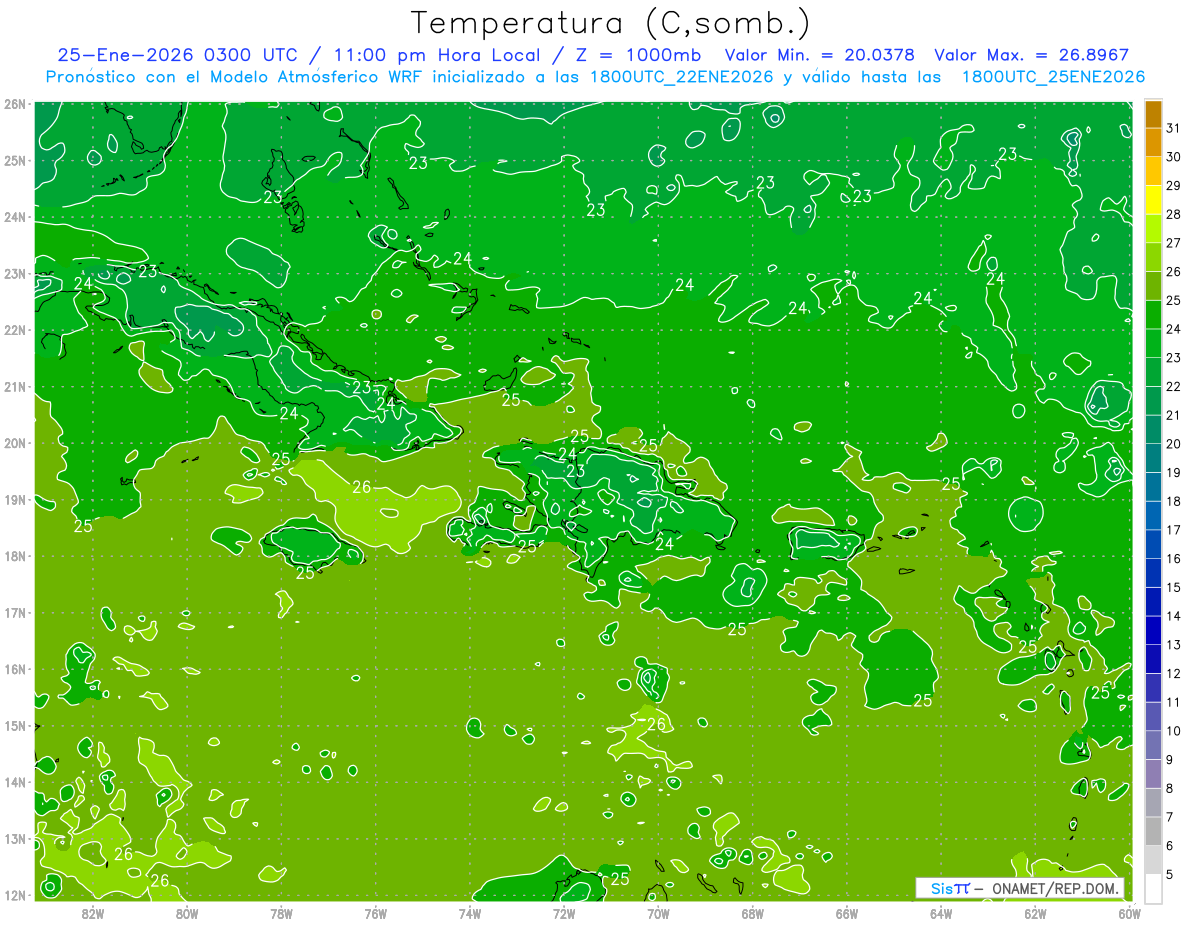Click the '19N' latitude axis label

point(14,500)
